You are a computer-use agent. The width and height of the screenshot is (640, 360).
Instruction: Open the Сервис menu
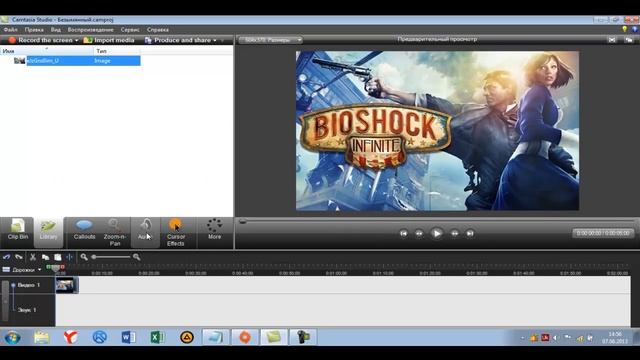(130, 30)
